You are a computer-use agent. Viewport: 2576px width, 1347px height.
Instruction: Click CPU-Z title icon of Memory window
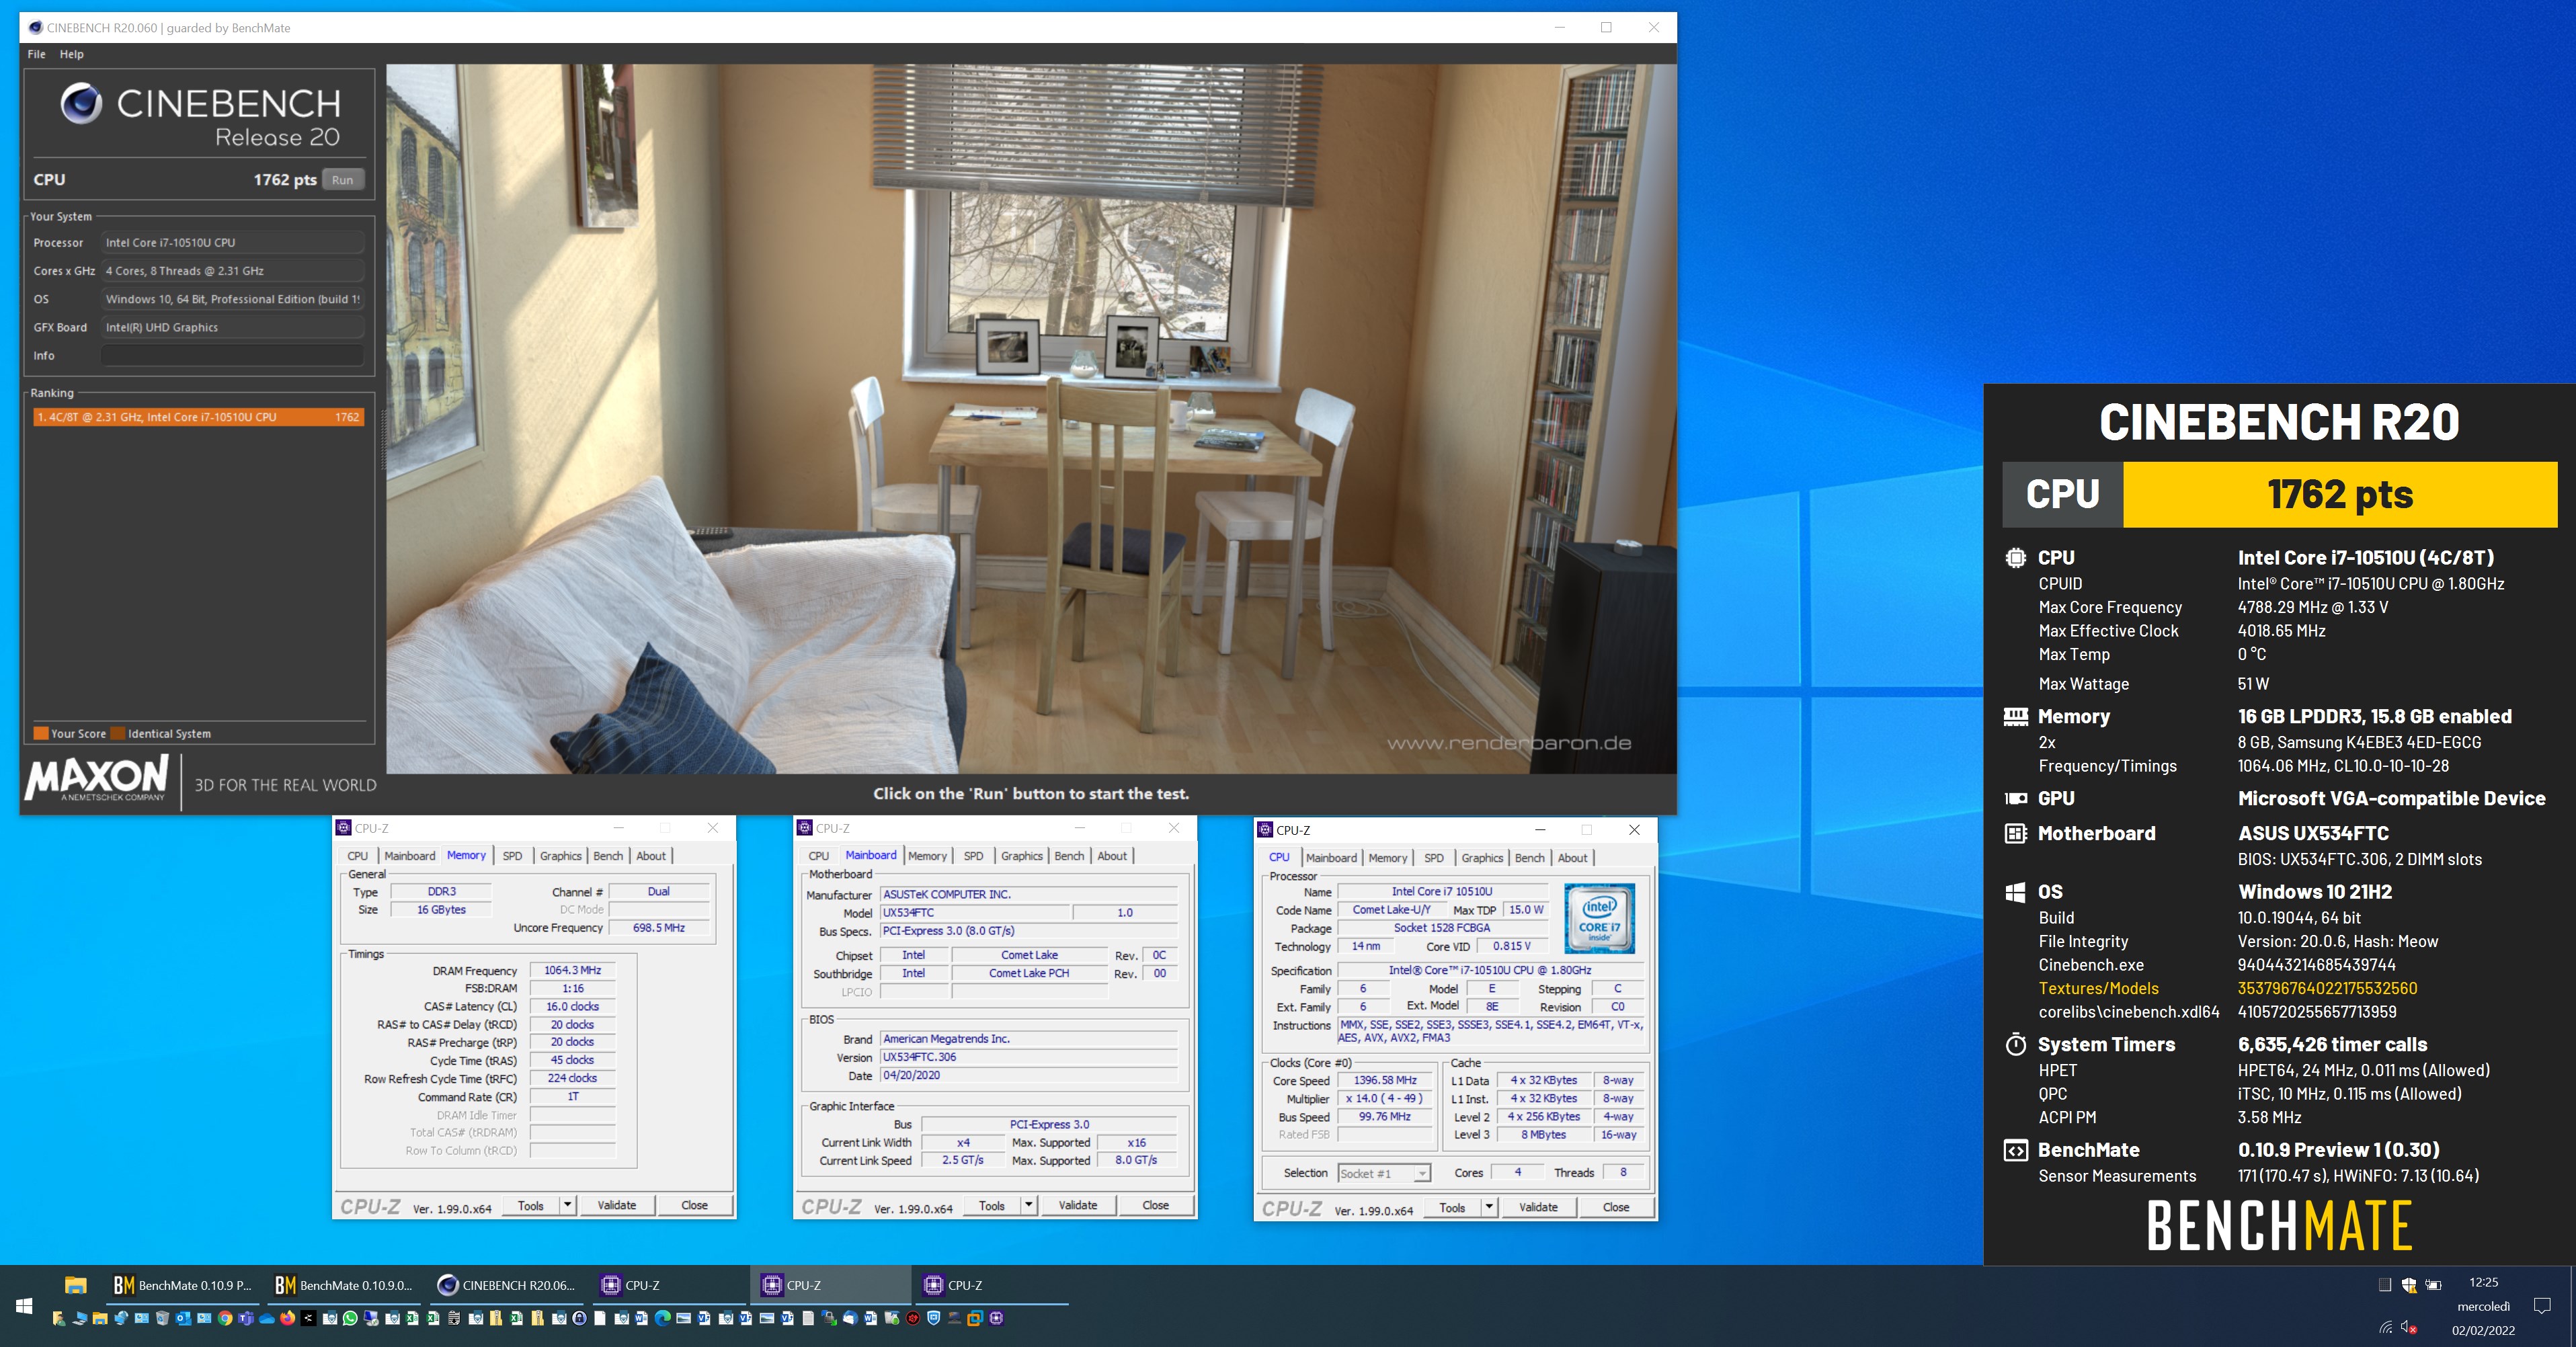pos(344,828)
